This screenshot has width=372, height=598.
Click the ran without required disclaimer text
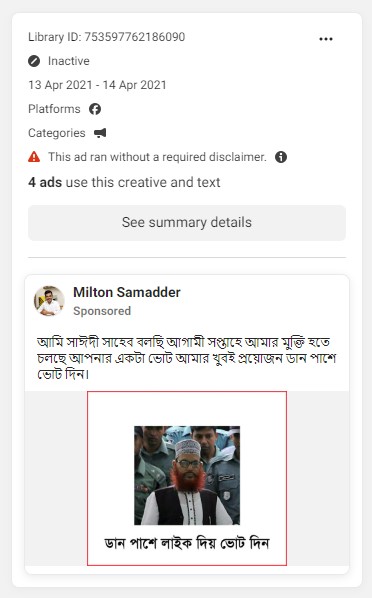pos(157,157)
